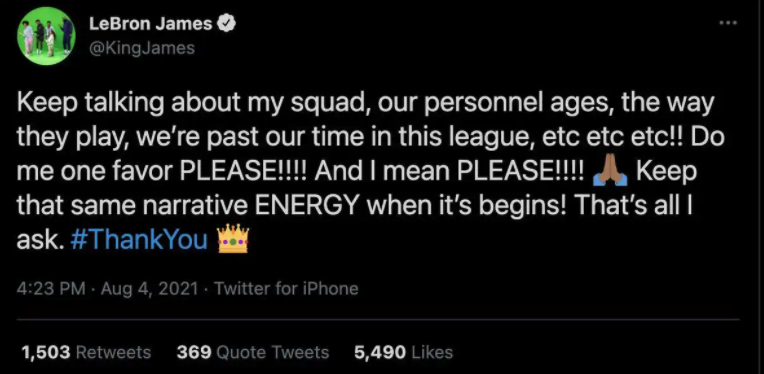The height and width of the screenshot is (374, 764).
Task: Open LeBron James profile picture
Action: point(46,36)
